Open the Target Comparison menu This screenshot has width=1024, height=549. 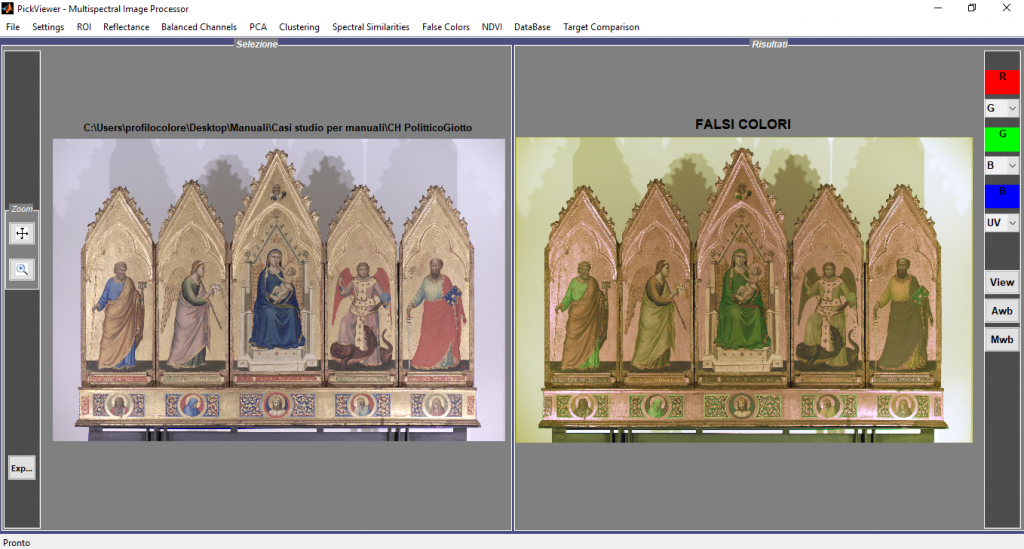point(601,27)
